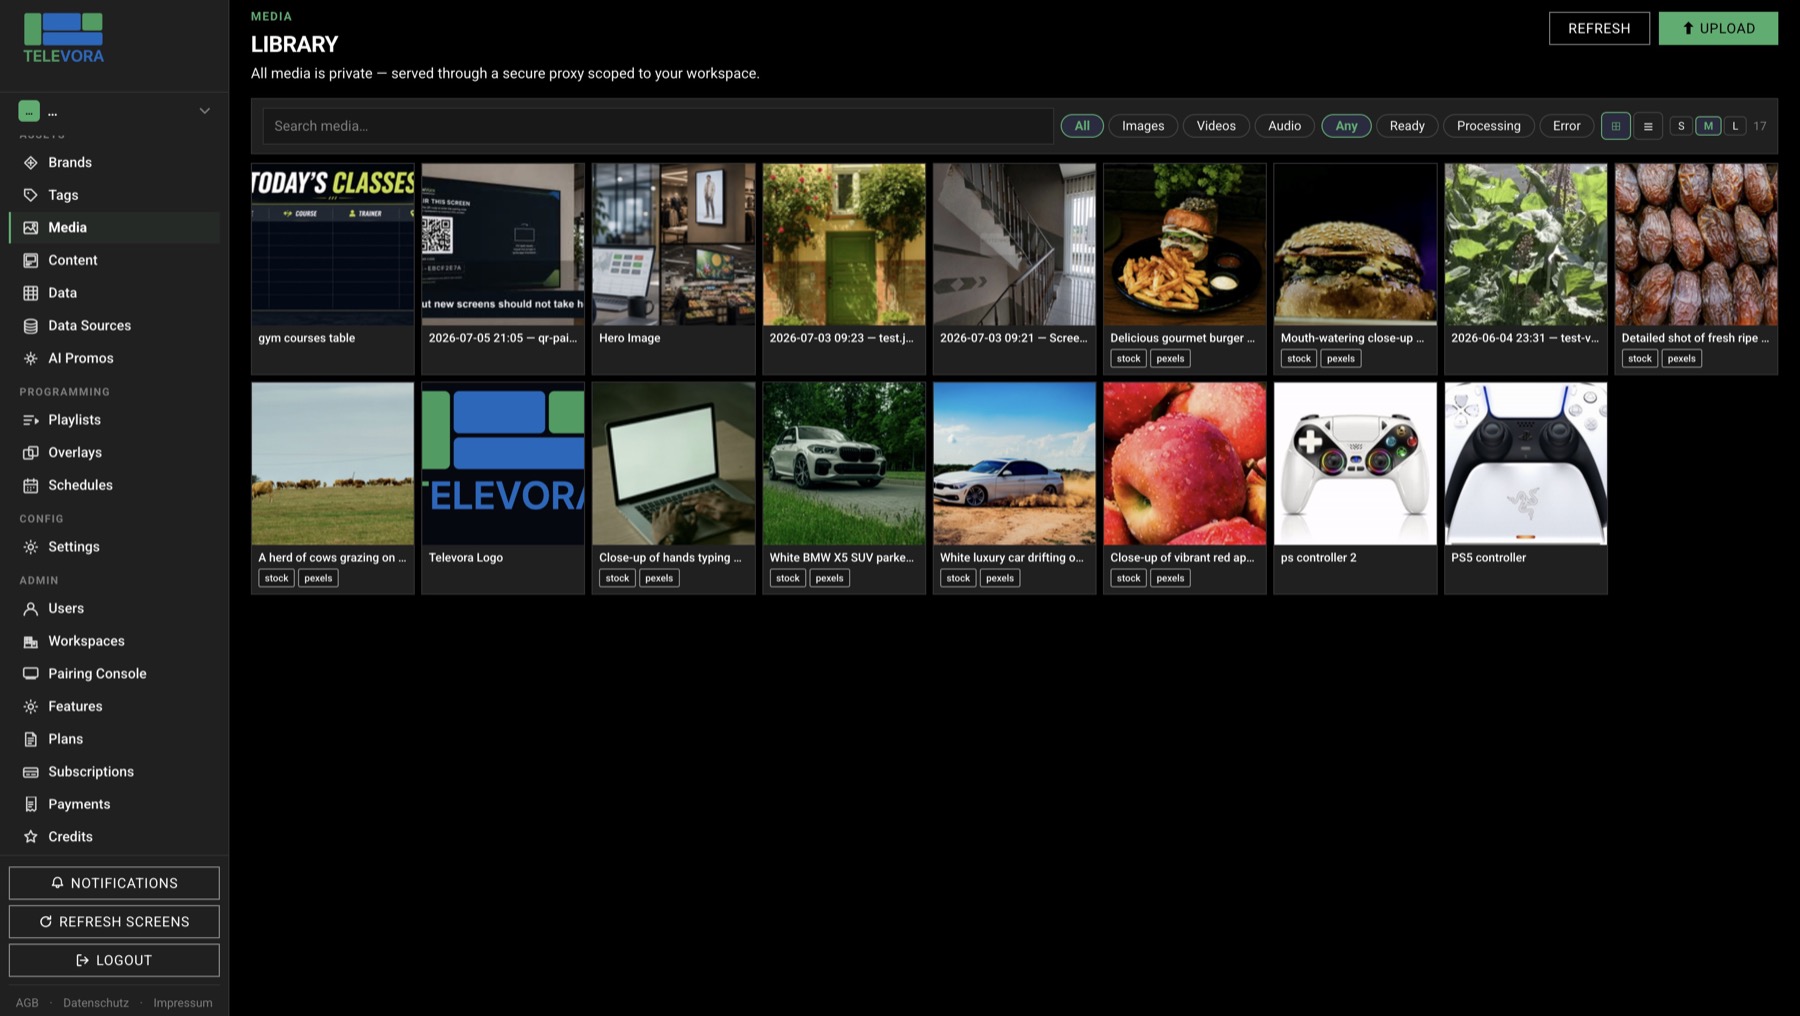Image resolution: width=1800 pixels, height=1016 pixels.
Task: Open Content via its sidebar icon
Action: (31, 260)
